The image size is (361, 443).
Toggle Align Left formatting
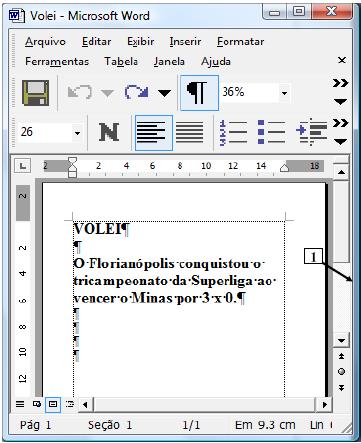154,133
